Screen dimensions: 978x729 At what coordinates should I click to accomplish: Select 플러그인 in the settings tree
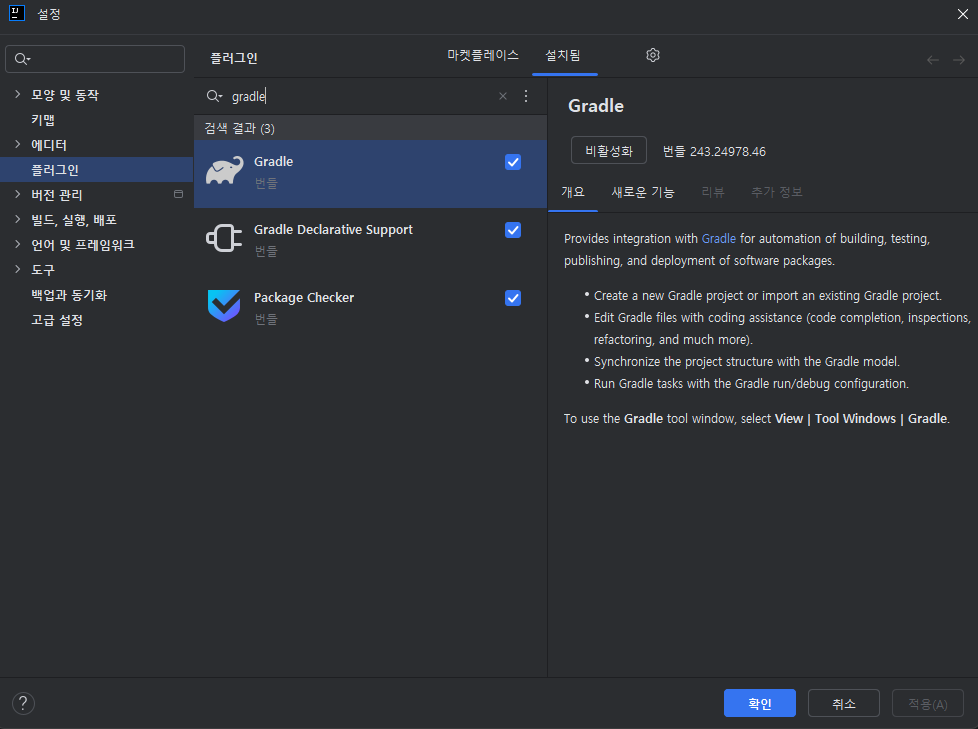click(97, 170)
